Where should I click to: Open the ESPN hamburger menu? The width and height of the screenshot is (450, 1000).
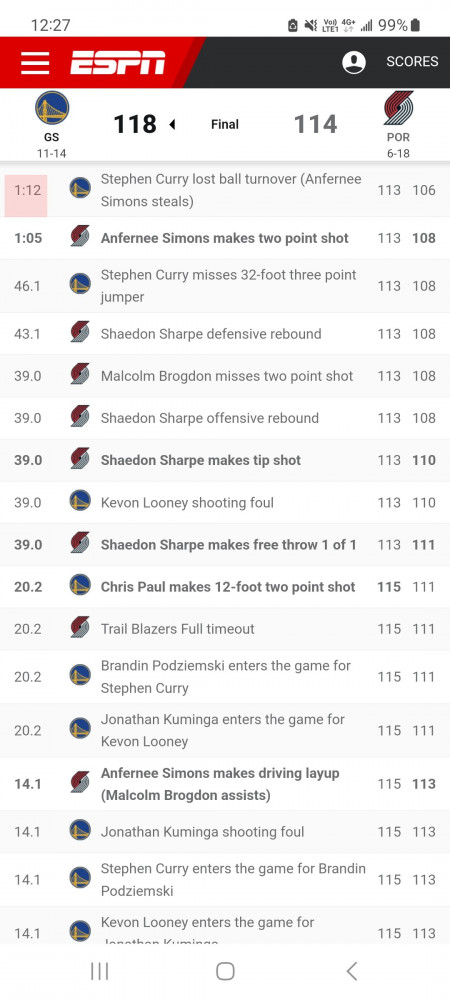[34, 62]
